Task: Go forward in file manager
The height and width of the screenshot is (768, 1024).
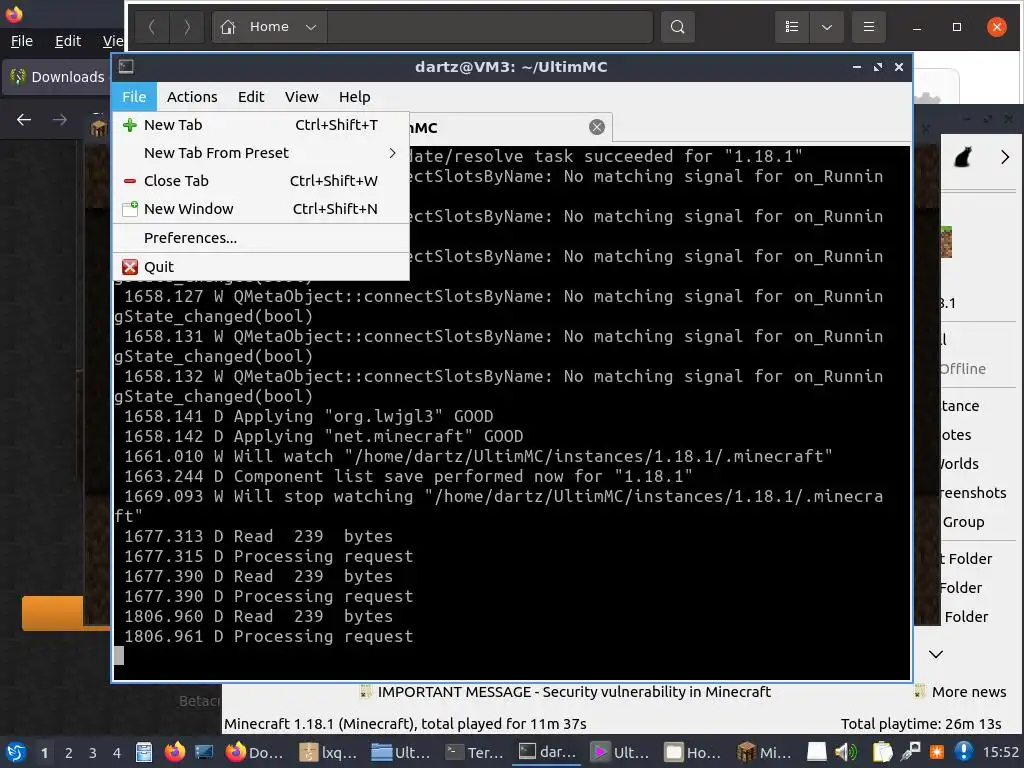Action: pos(187,27)
